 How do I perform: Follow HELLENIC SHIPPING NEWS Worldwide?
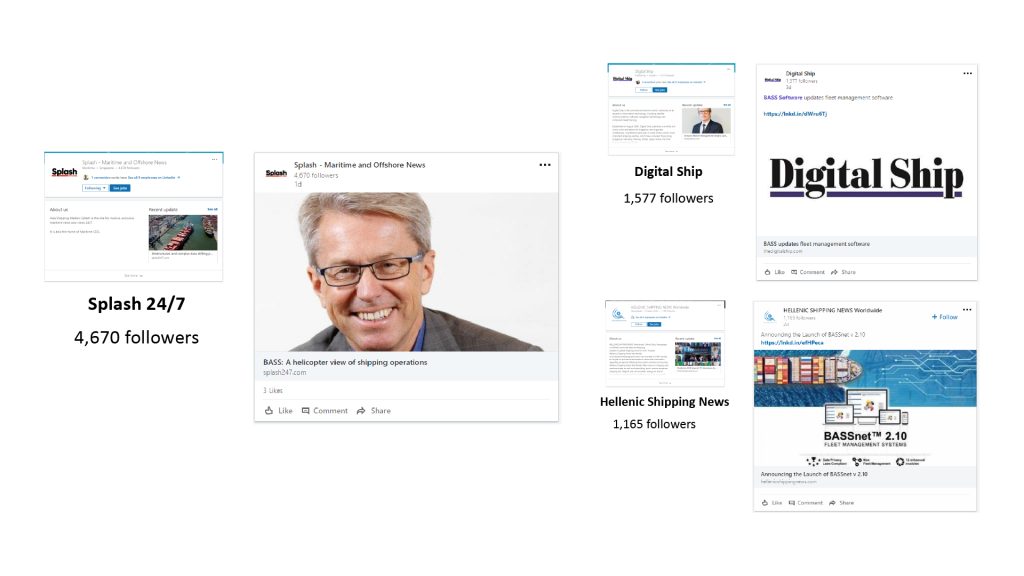click(x=945, y=317)
